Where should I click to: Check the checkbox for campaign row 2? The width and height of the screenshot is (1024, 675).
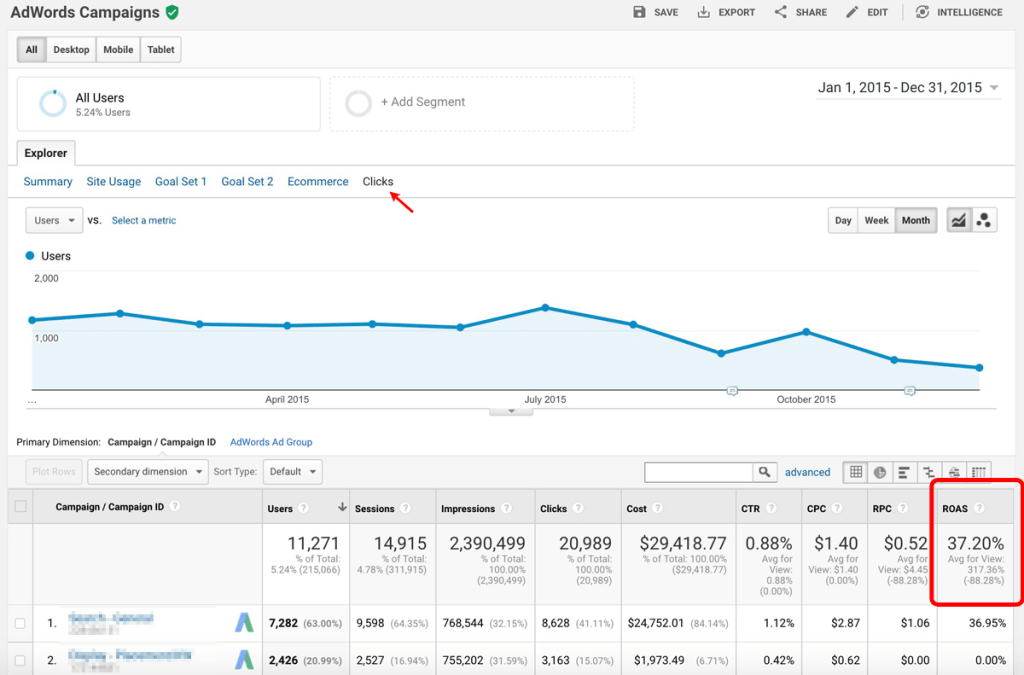[x=19, y=659]
